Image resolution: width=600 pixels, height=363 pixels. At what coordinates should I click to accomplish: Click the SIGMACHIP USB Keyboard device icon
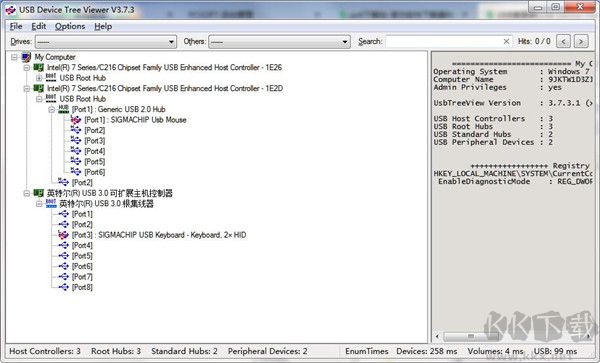pyautogui.click(x=63, y=234)
